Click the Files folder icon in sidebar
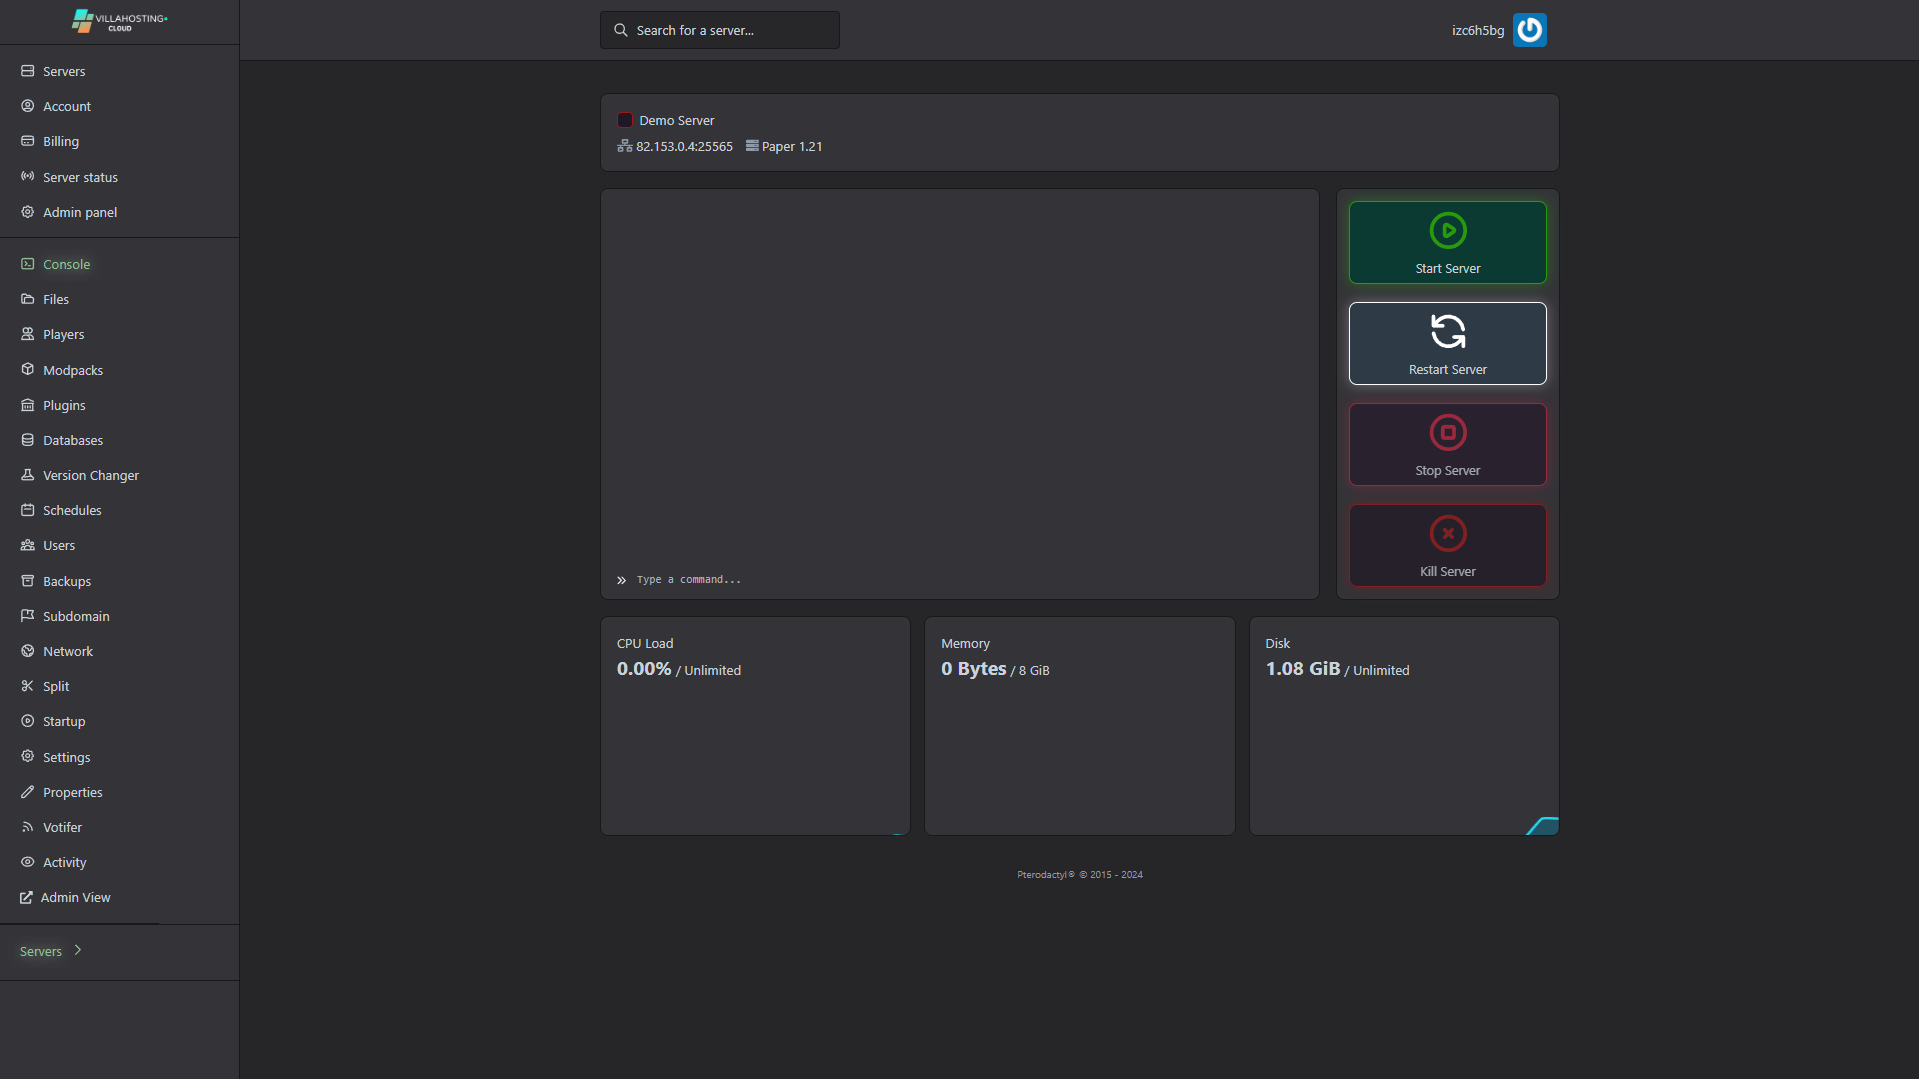The height and width of the screenshot is (1079, 1919). pyautogui.click(x=28, y=299)
